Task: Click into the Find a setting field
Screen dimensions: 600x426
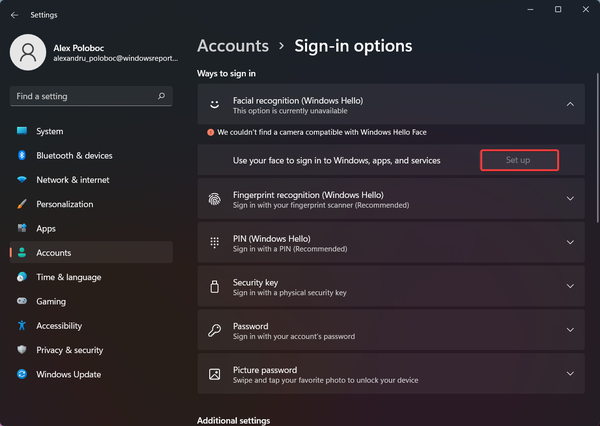Action: click(x=80, y=97)
